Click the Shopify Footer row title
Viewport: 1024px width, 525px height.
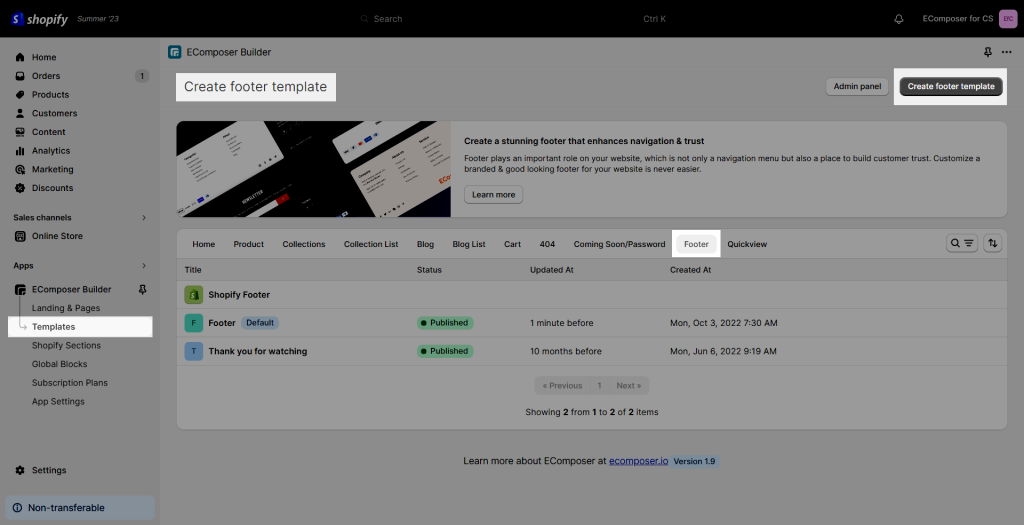pos(239,295)
